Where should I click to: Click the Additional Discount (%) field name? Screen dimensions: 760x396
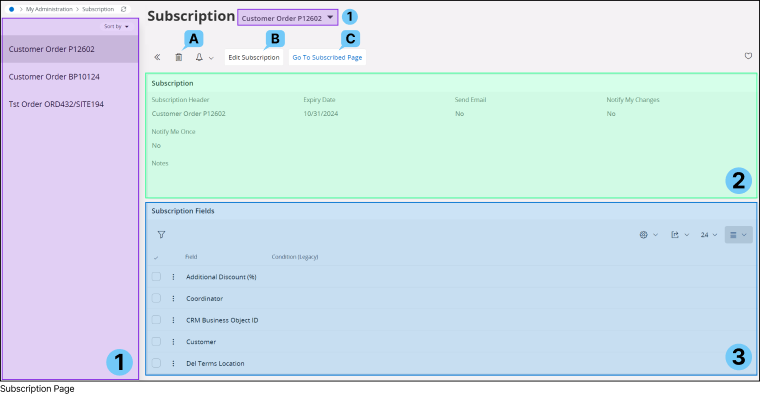click(222, 277)
